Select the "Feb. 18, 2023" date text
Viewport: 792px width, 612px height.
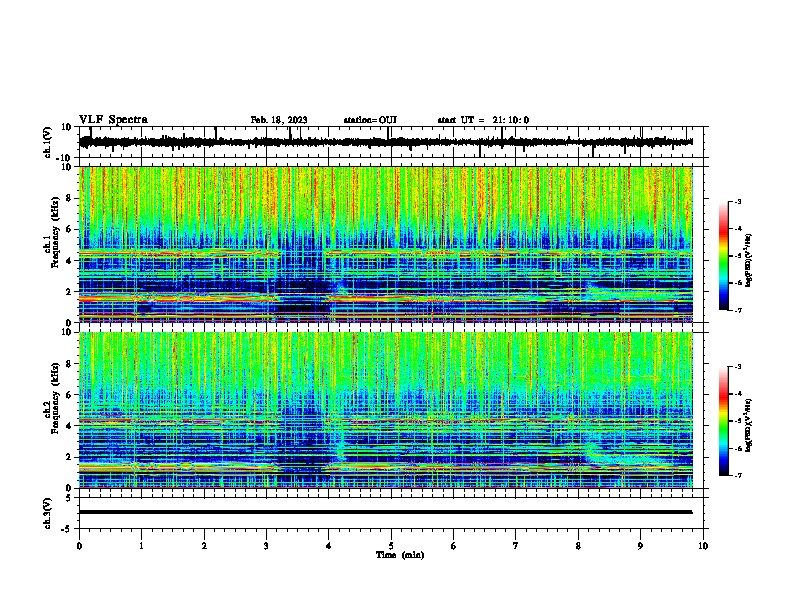(x=279, y=120)
